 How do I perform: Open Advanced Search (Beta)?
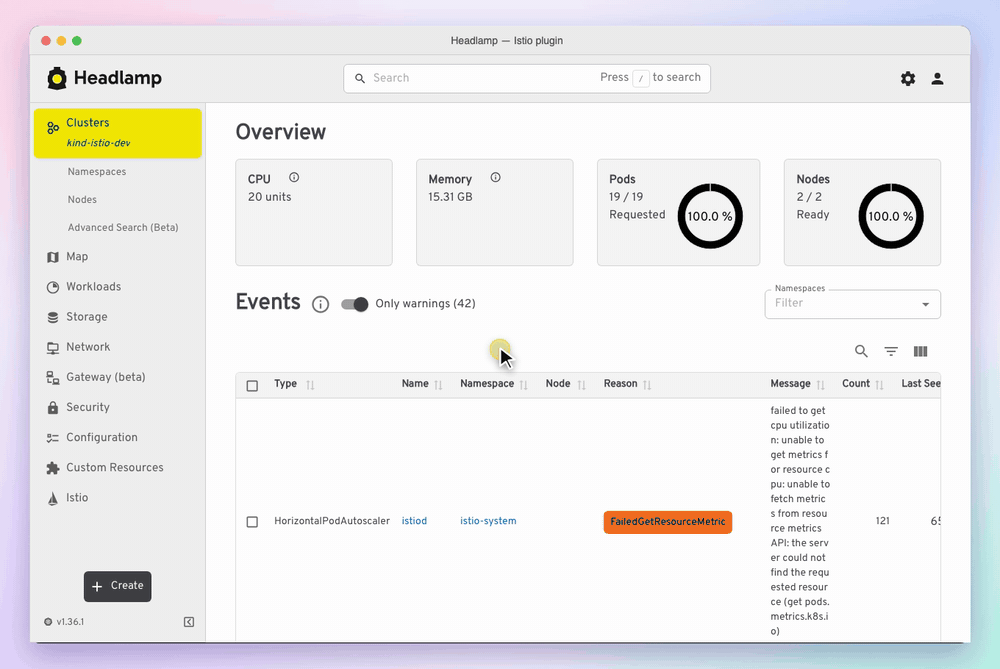click(123, 228)
